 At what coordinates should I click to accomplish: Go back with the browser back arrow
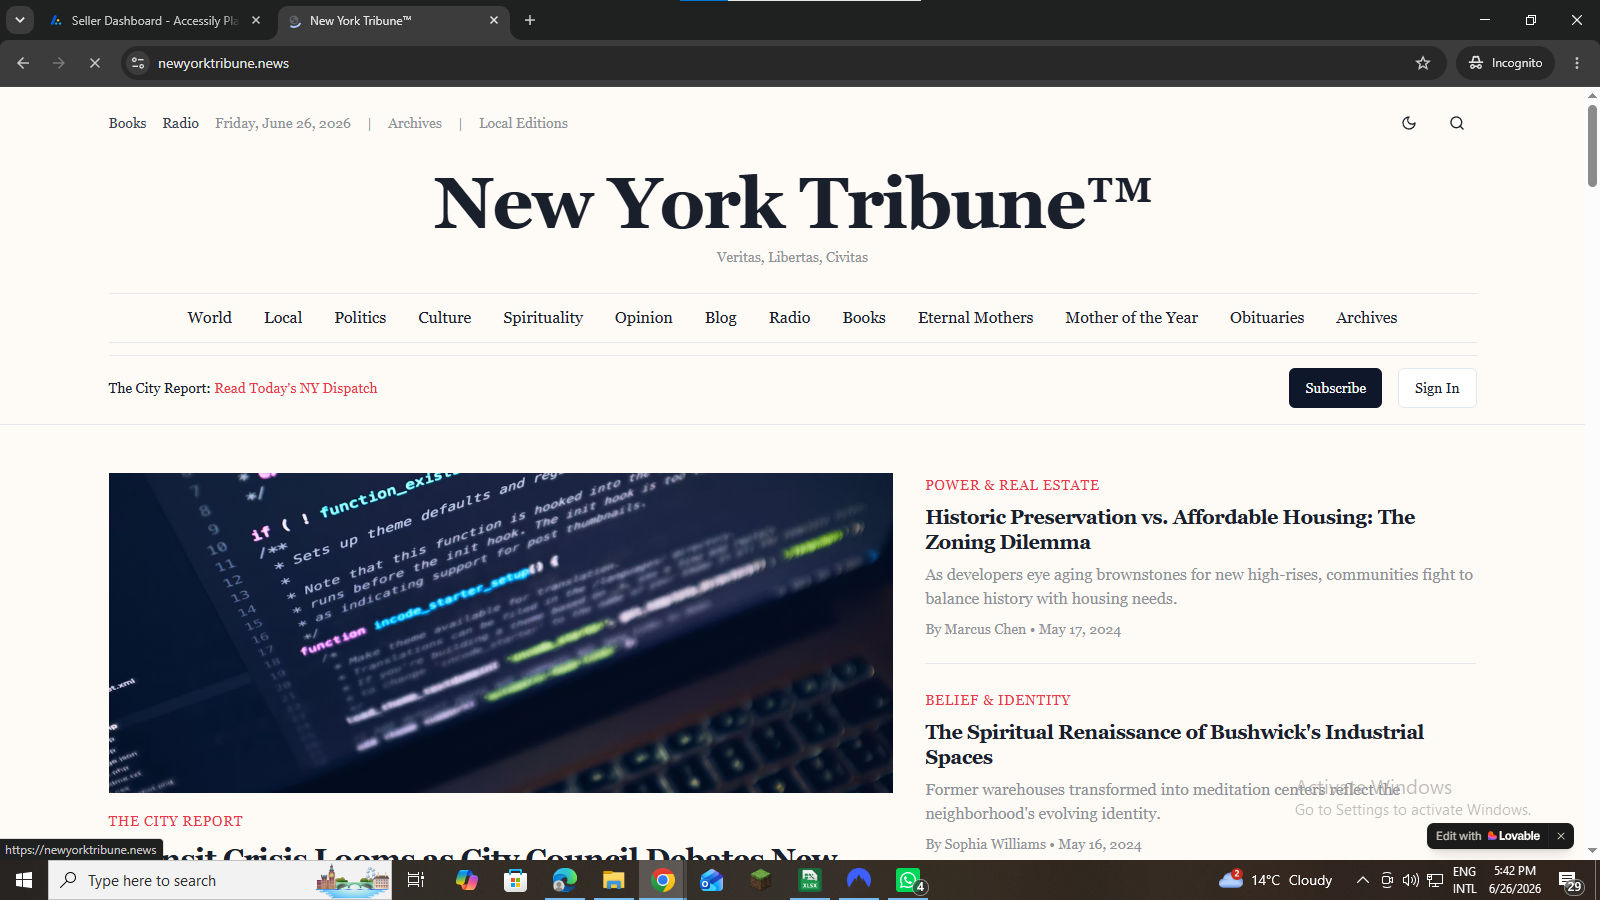(x=23, y=63)
